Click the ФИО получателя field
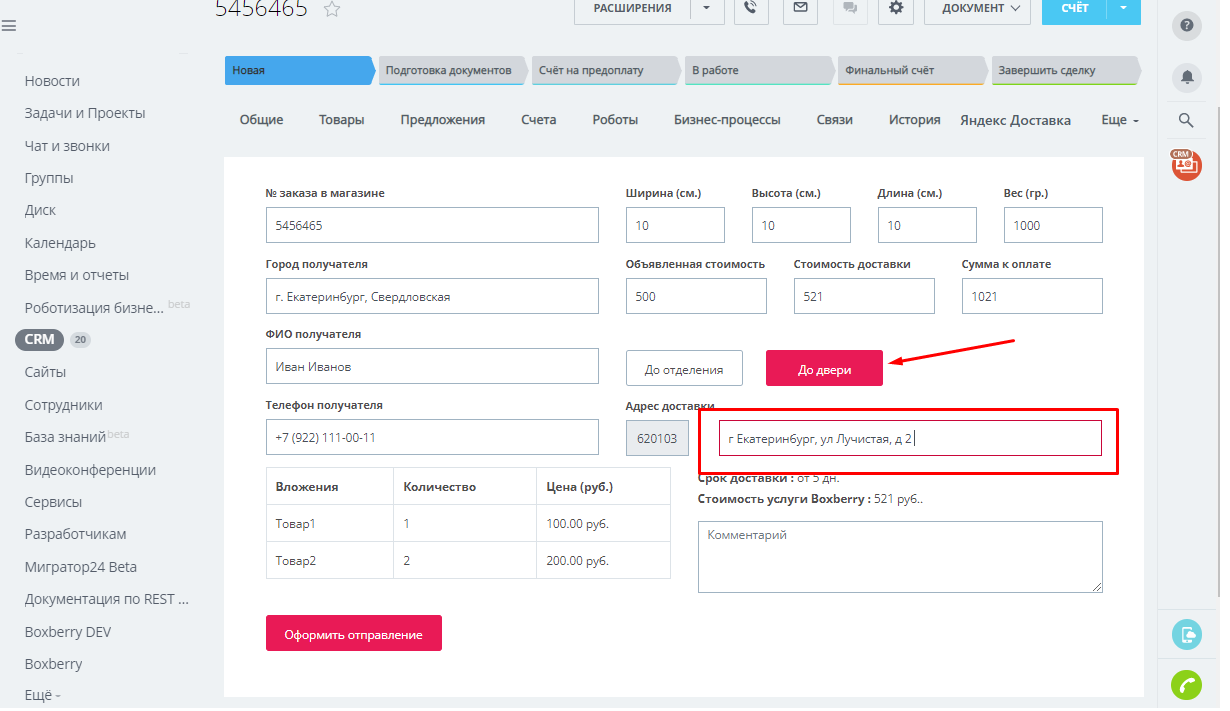 point(432,366)
